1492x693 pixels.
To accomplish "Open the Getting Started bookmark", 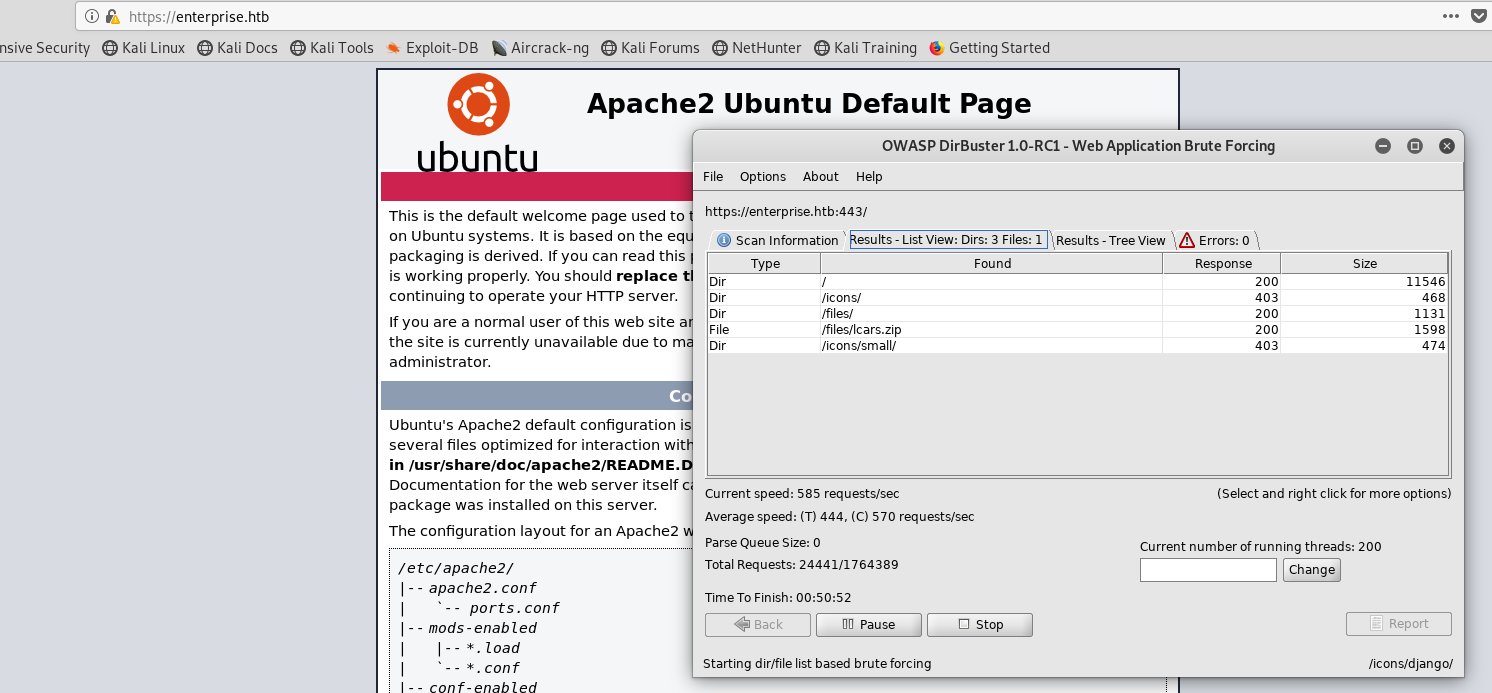I will [989, 48].
